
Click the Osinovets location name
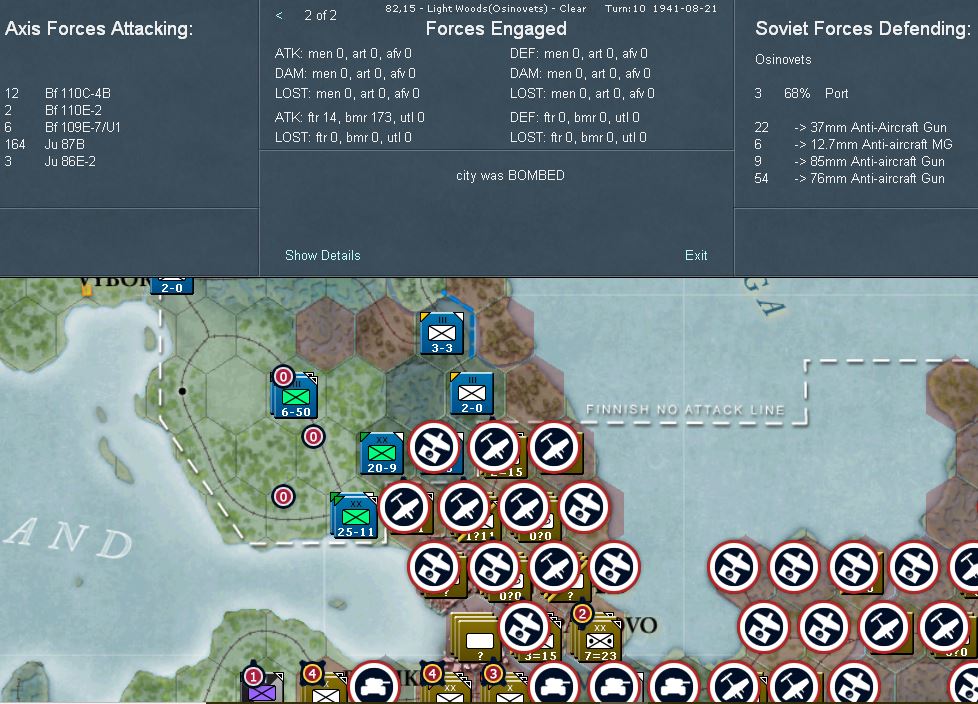[x=783, y=60]
